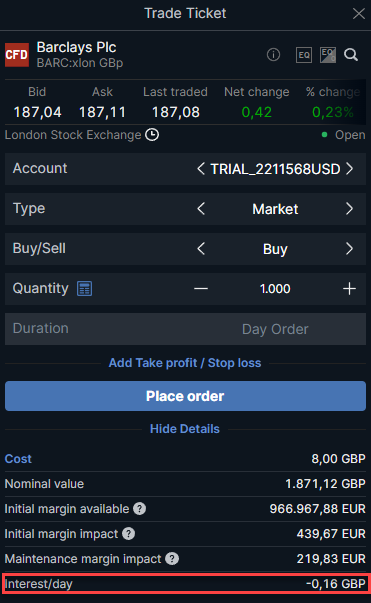
Task: Add Take profit / Stop loss
Action: (185, 363)
